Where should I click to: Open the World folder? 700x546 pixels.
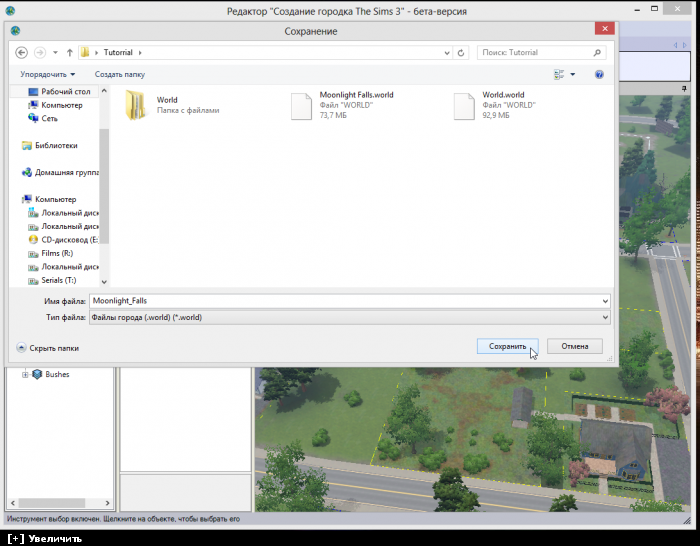pos(136,105)
